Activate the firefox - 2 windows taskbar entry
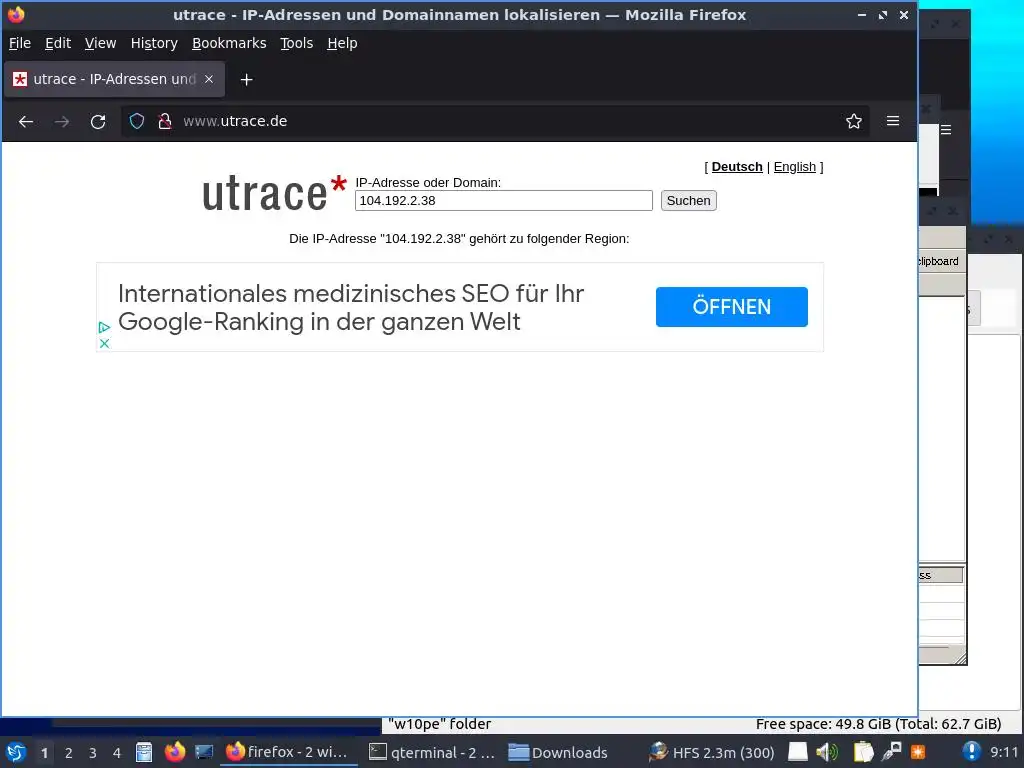This screenshot has width=1024, height=768. click(288, 752)
